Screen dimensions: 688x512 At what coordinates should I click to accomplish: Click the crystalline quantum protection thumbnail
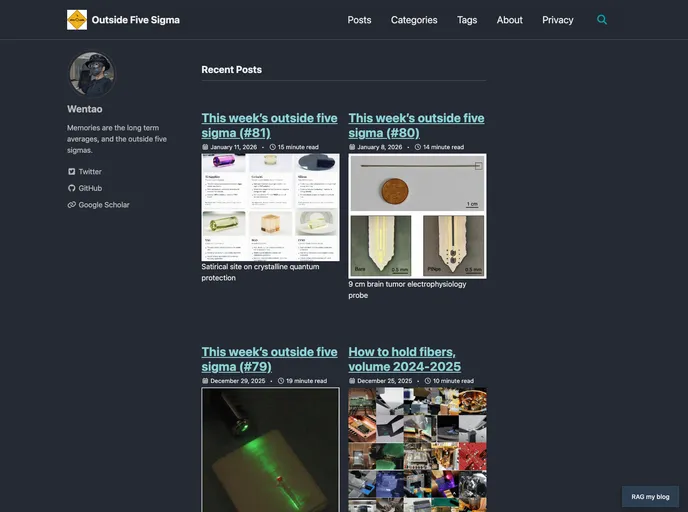click(x=270, y=207)
